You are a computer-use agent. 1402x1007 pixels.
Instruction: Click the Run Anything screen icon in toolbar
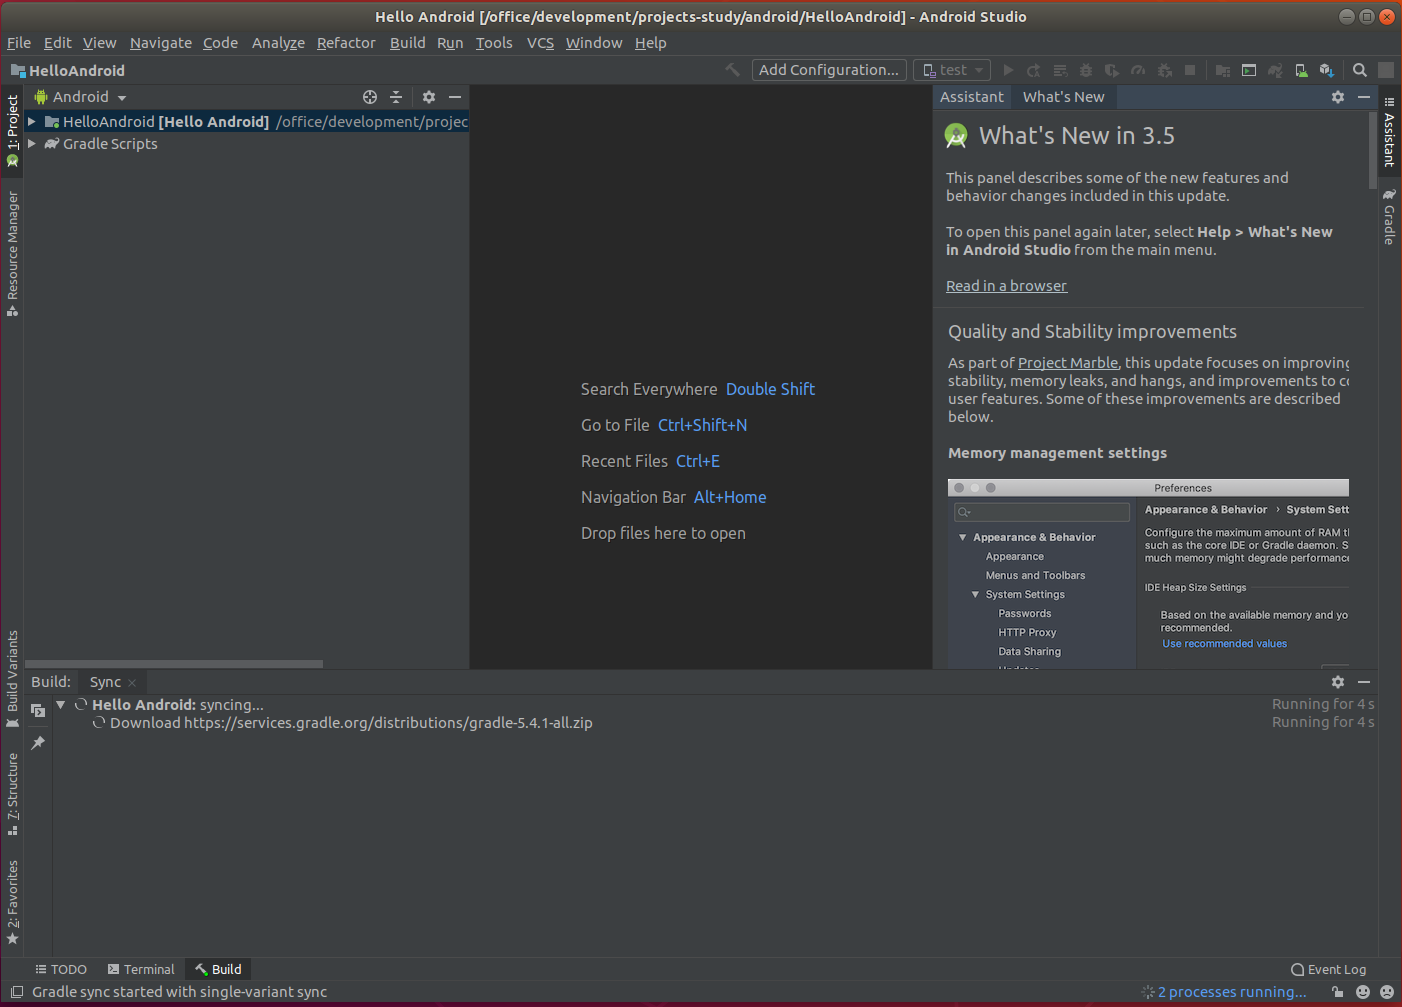1249,70
